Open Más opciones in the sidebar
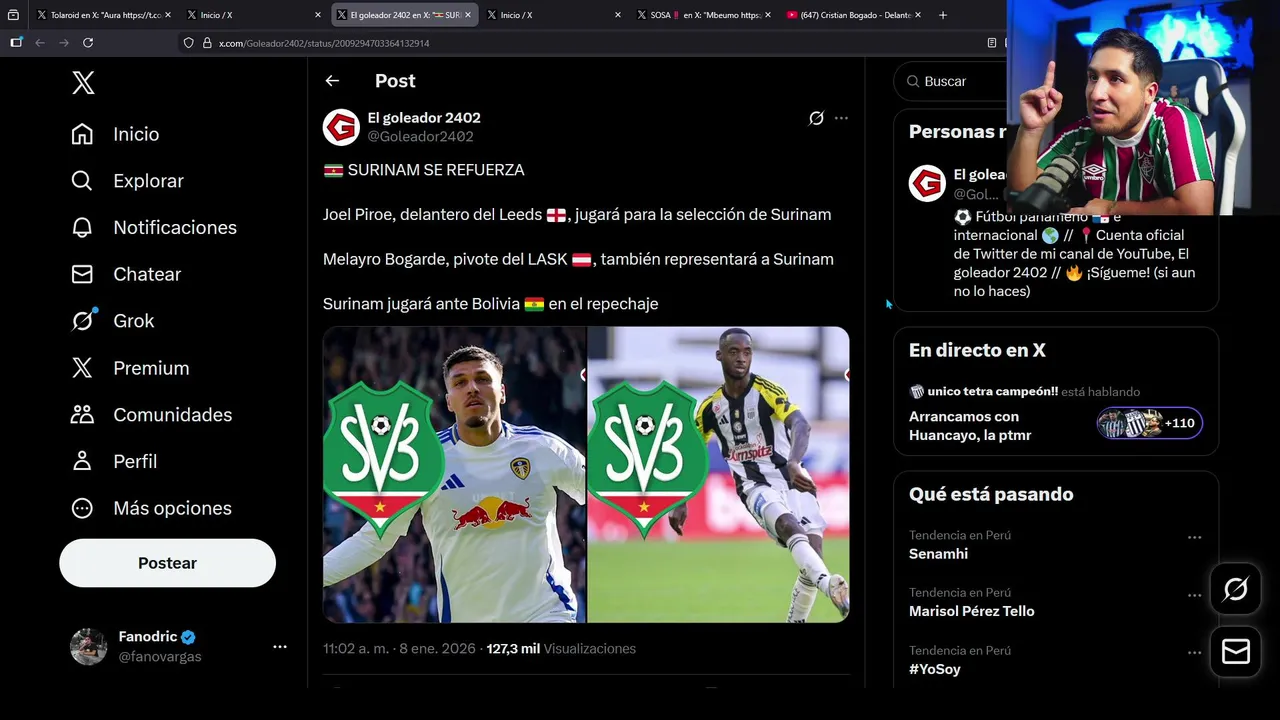1280x720 pixels. pyautogui.click(x=151, y=508)
